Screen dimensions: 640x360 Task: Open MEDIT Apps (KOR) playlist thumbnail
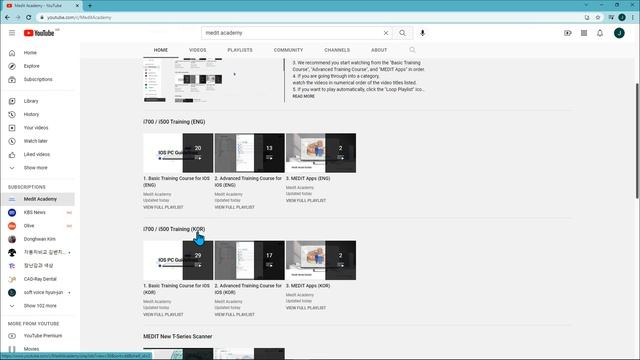click(x=321, y=260)
